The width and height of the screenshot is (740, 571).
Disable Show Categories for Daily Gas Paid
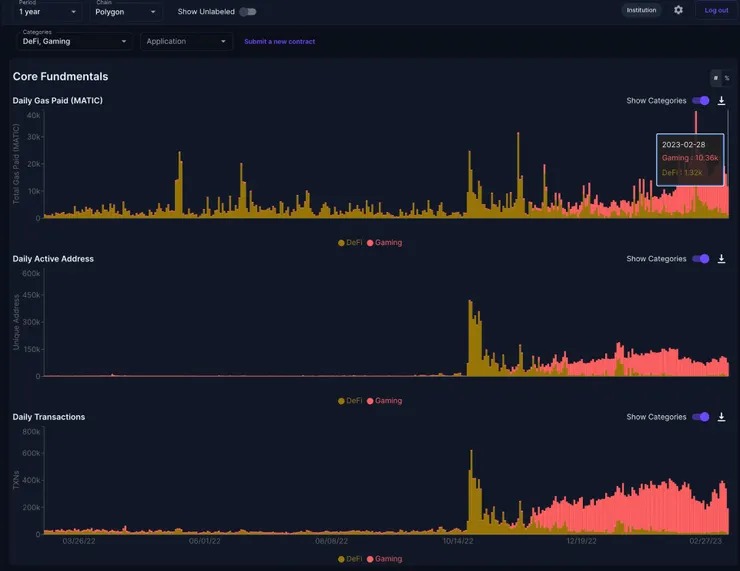pyautogui.click(x=701, y=101)
